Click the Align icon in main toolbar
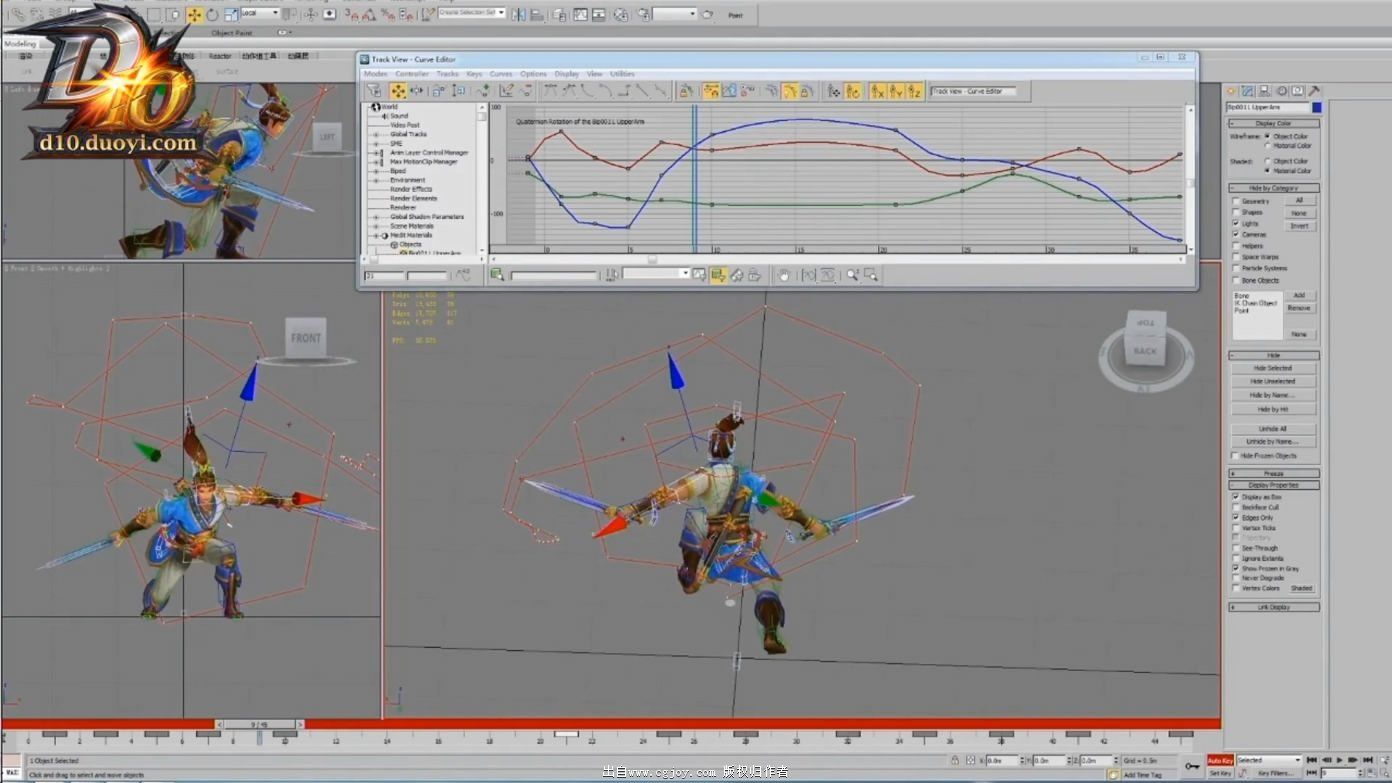The width and height of the screenshot is (1392, 783). click(536, 15)
